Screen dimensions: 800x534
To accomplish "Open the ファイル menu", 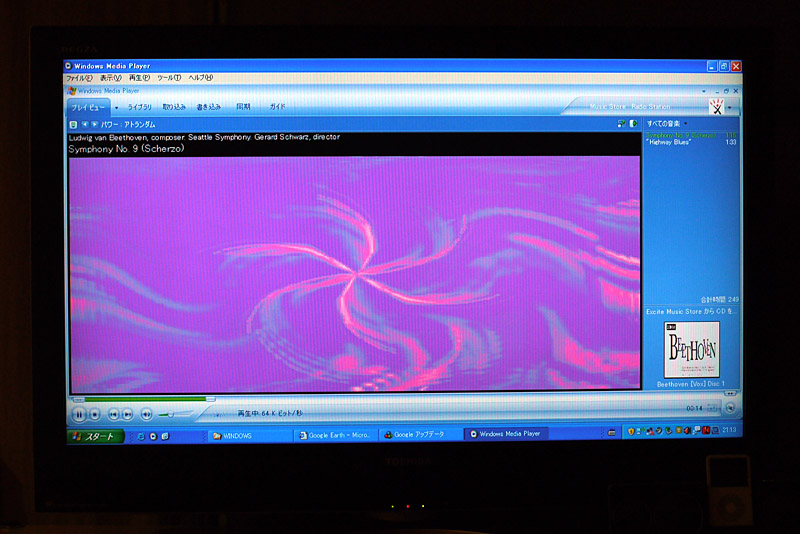I will [79, 78].
